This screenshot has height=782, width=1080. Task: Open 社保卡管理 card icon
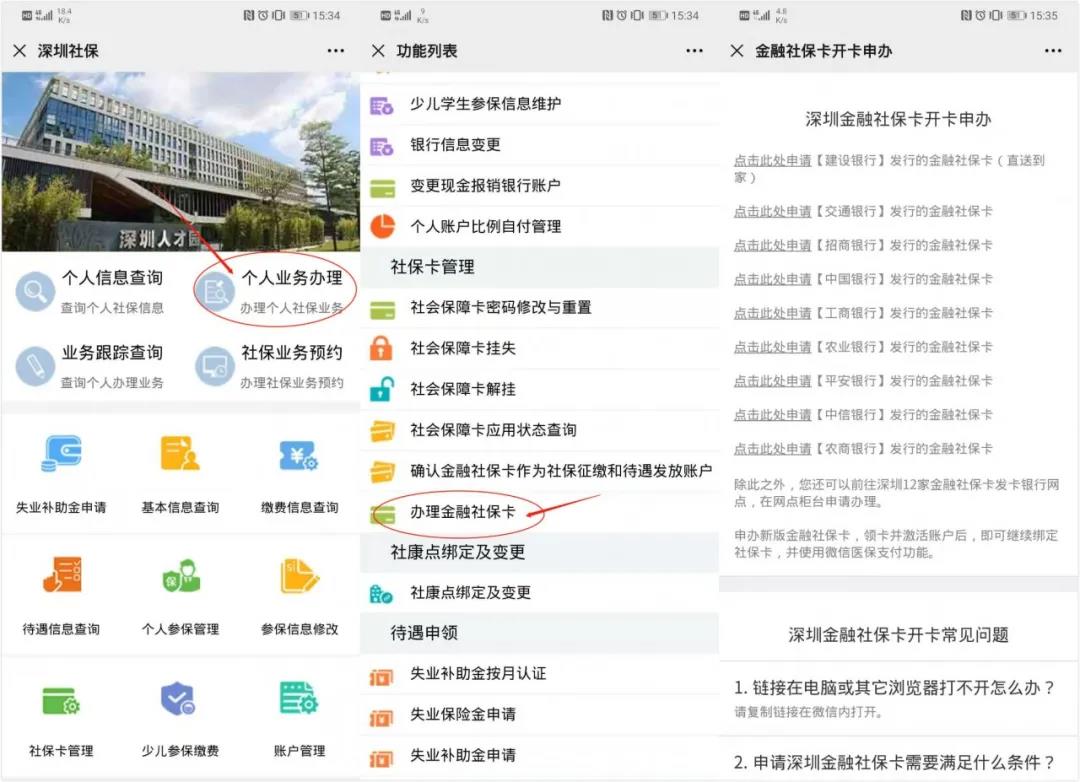[61, 701]
